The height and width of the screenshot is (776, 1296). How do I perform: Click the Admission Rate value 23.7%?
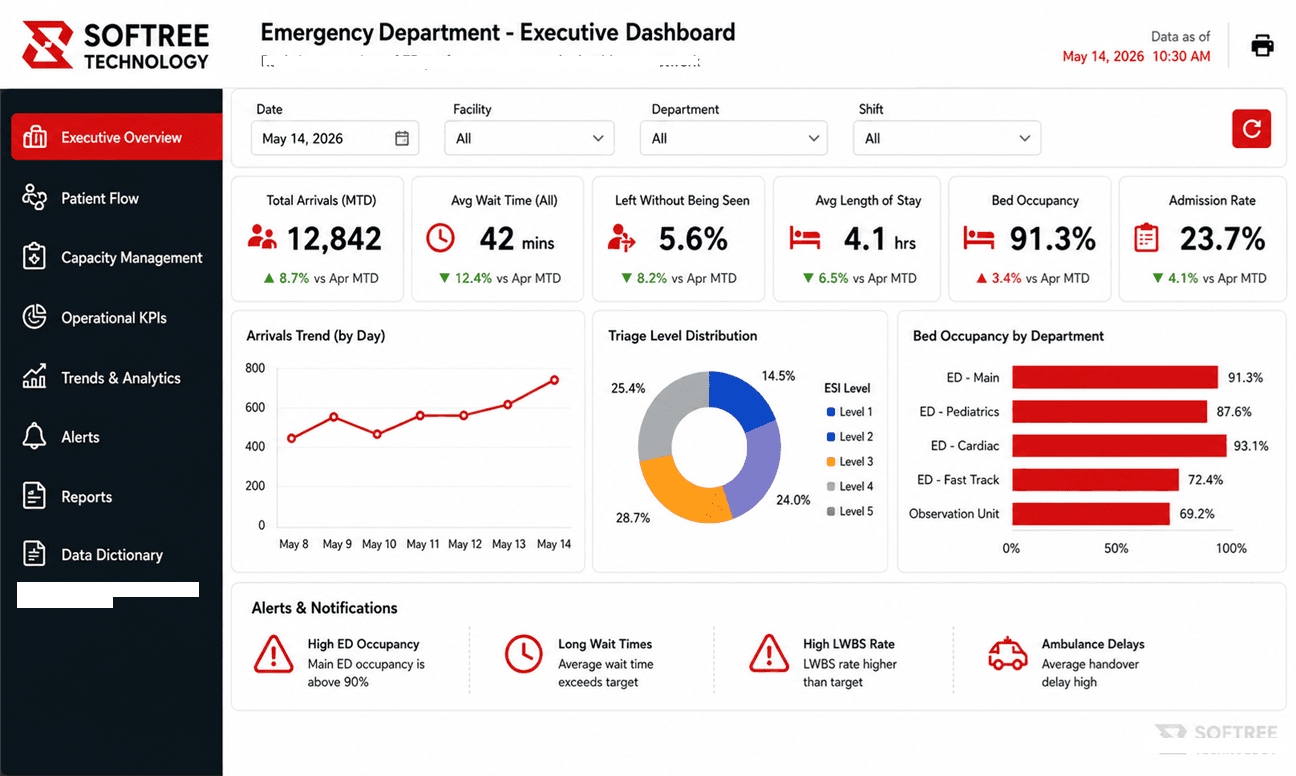pyautogui.click(x=1223, y=239)
